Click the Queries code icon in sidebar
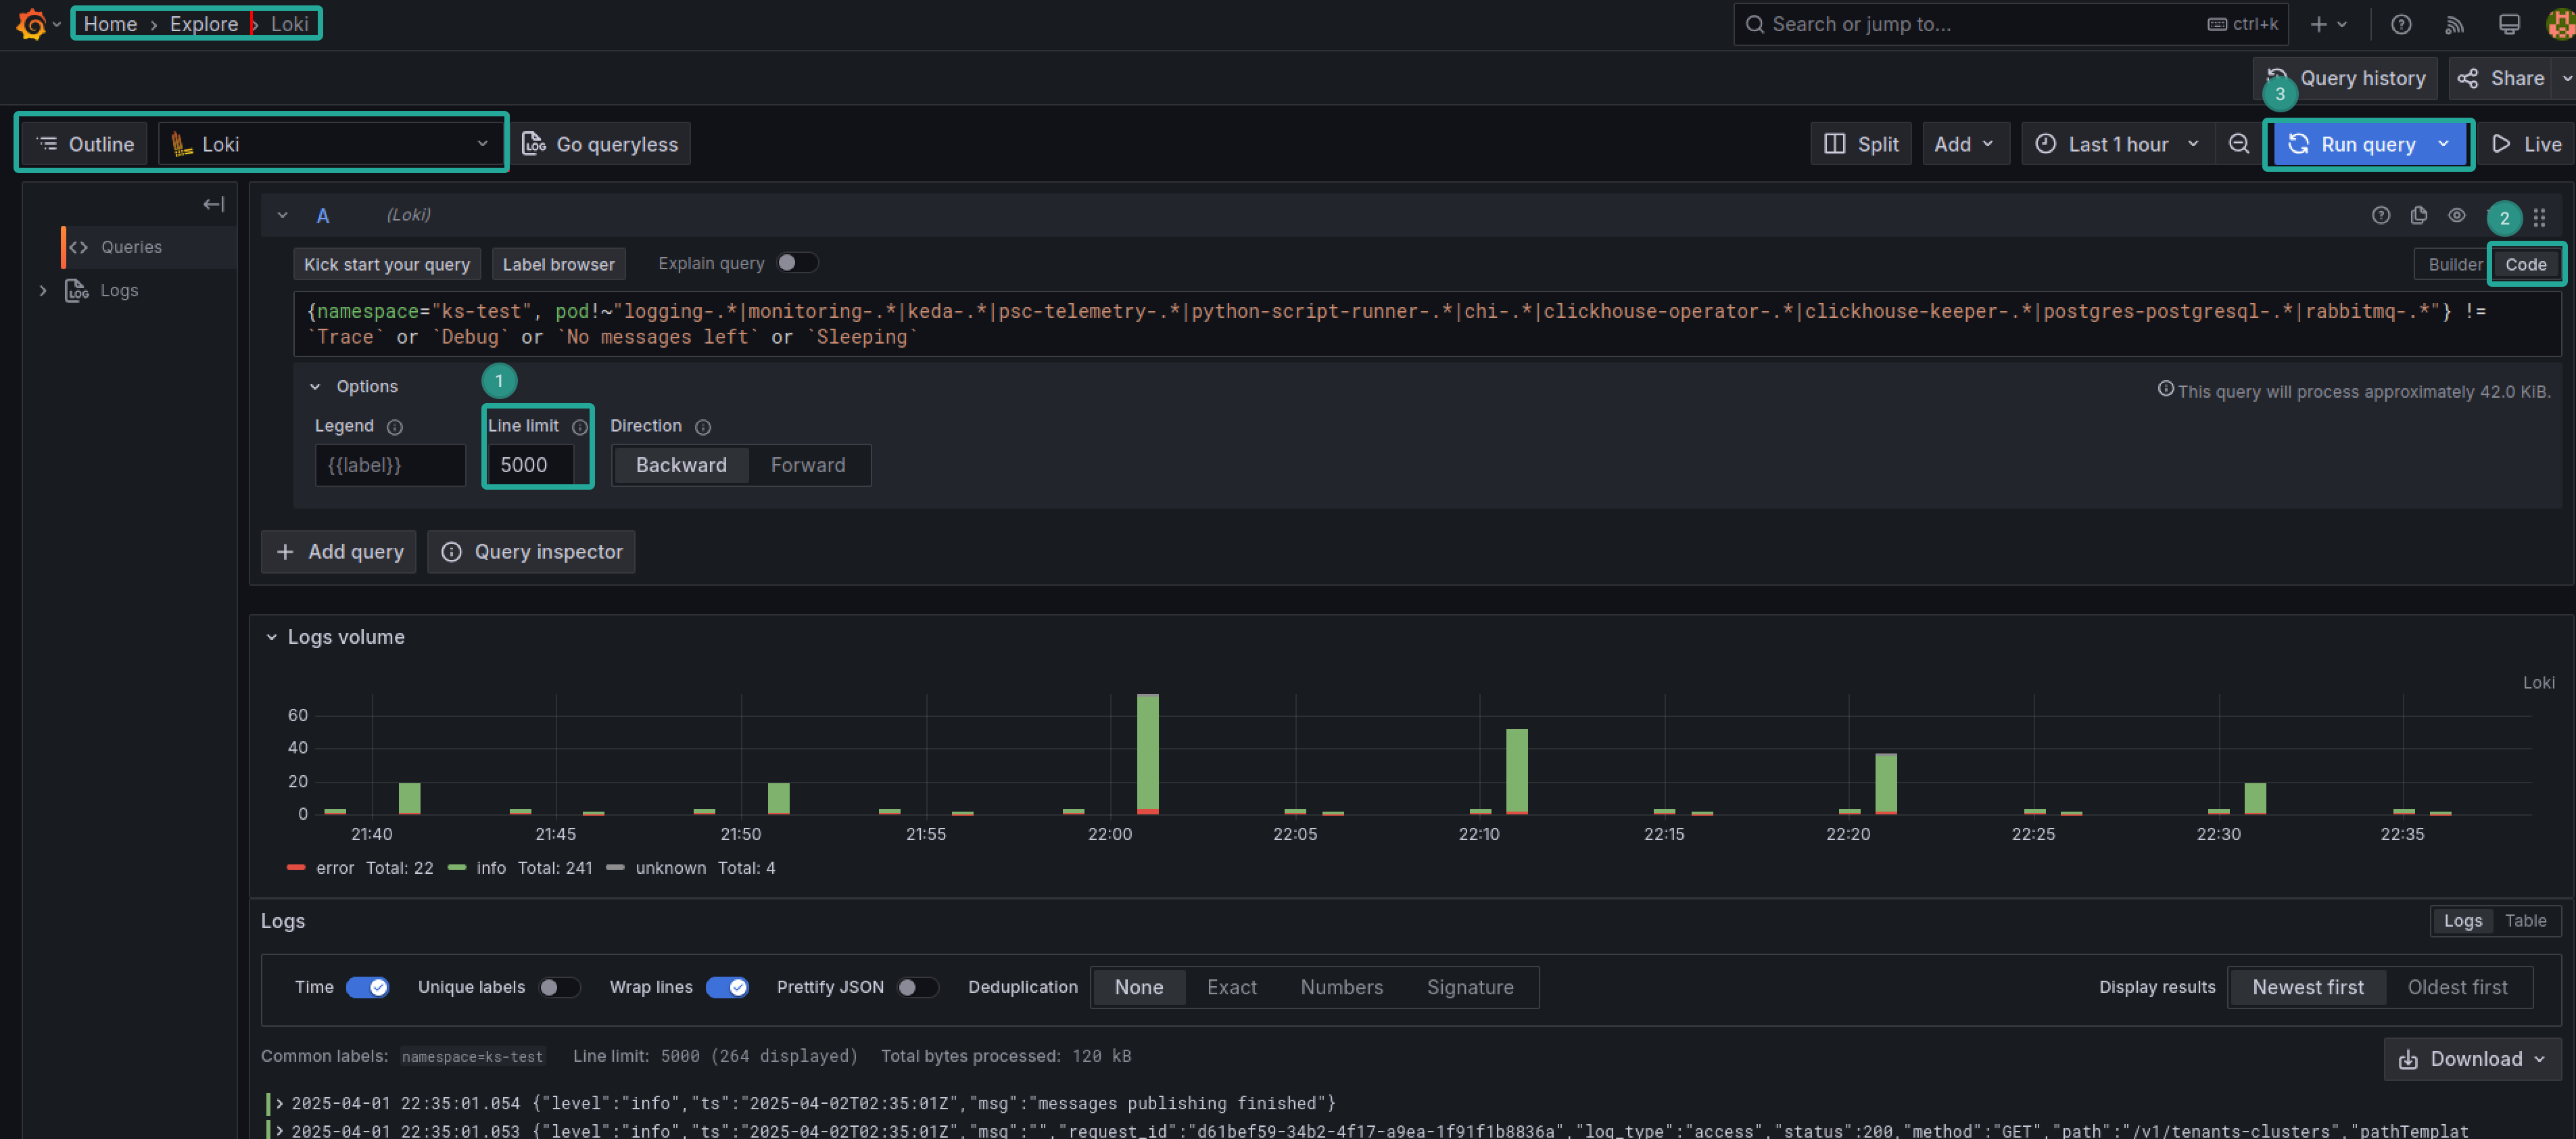The image size is (2576, 1139). click(79, 247)
